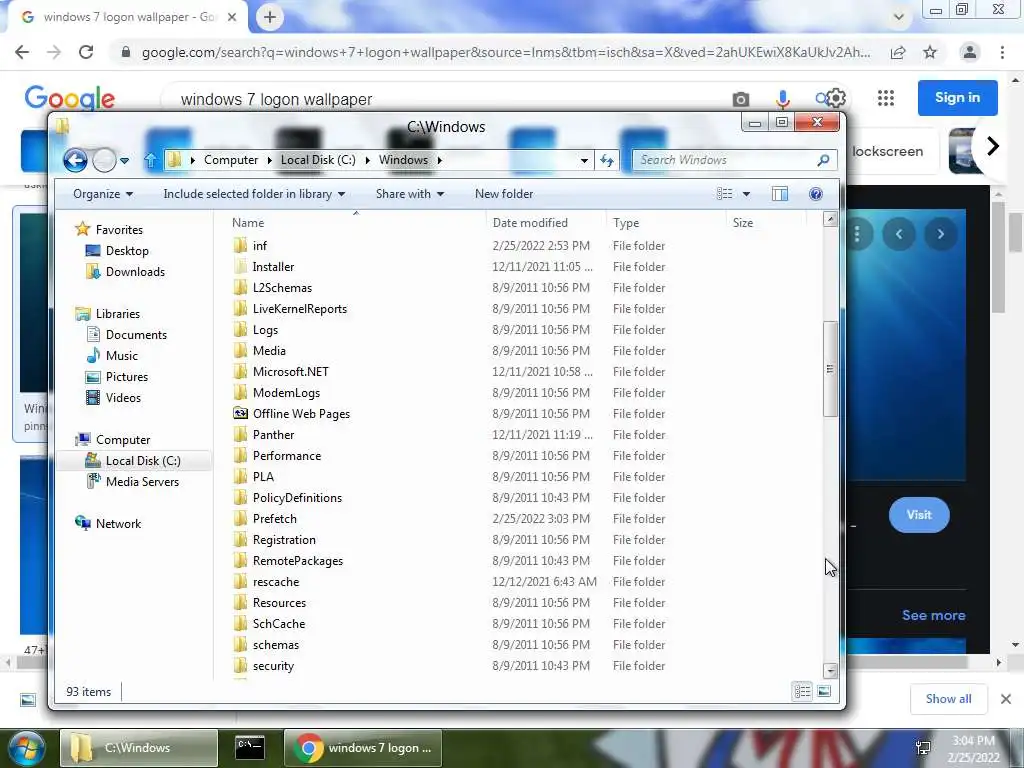Open the address bar history dropdown
This screenshot has height=768, width=1024.
point(584,161)
